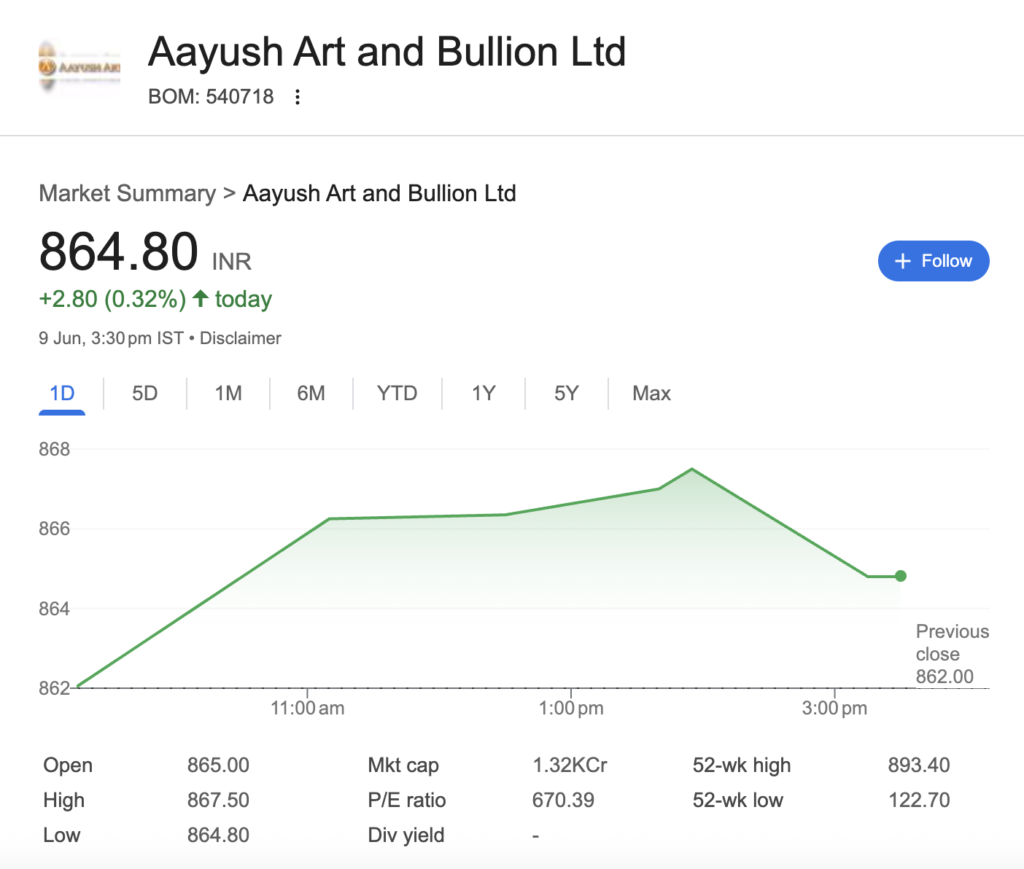Click the Market Summary breadcrumb link

[x=127, y=193]
